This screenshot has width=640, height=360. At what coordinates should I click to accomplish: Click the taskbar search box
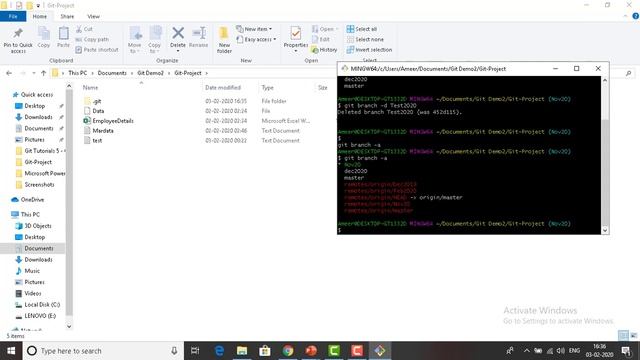pyautogui.click(x=103, y=351)
